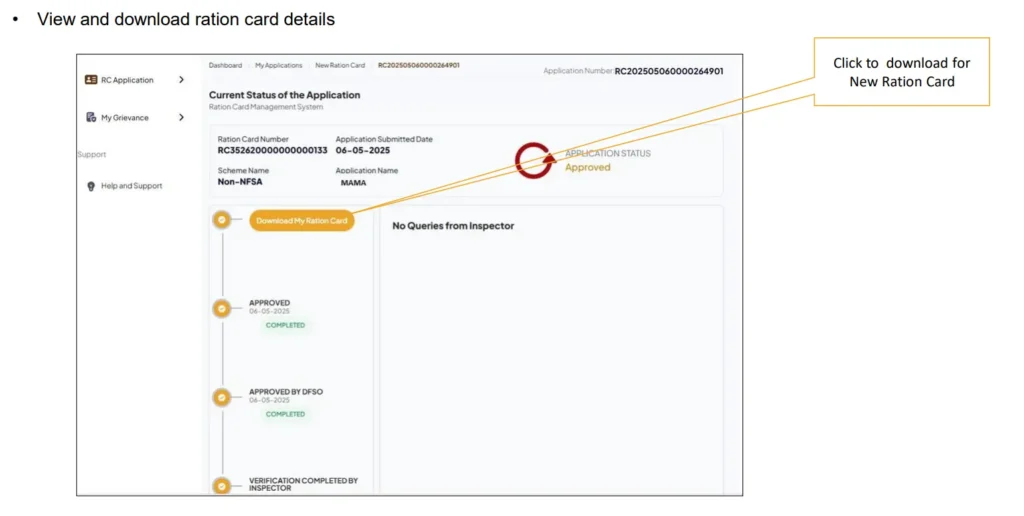Click the My Grievance document icon
The image size is (1024, 516).
91,117
